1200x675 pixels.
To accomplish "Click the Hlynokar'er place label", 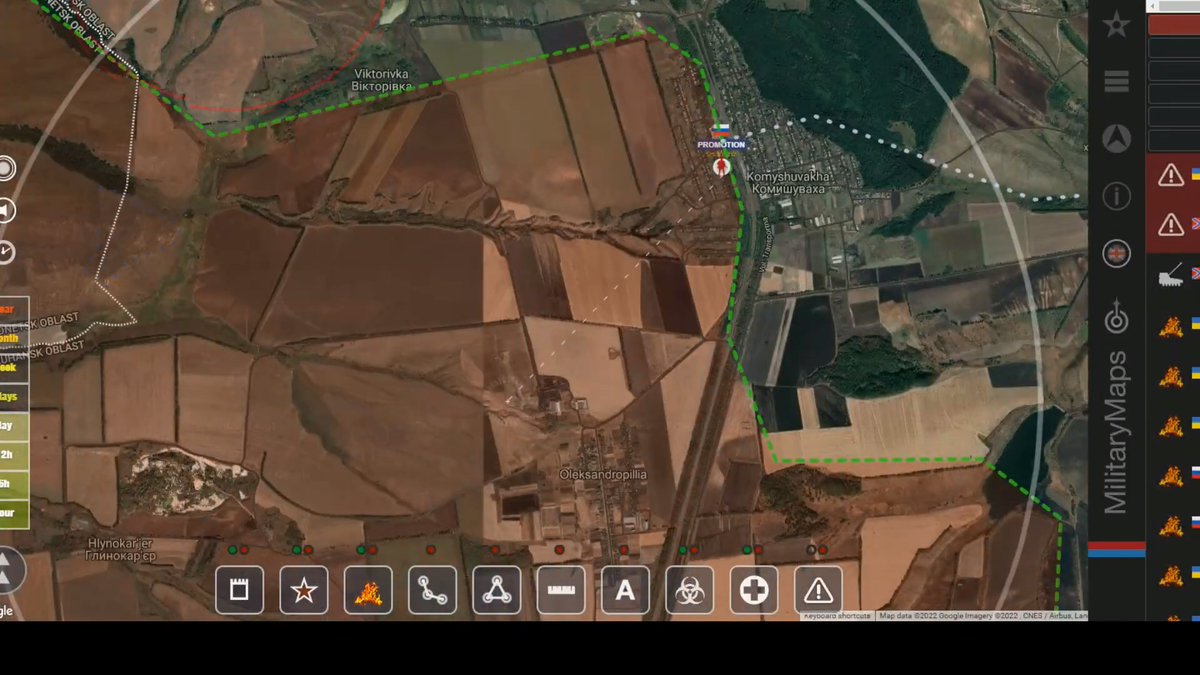I will 122,548.
